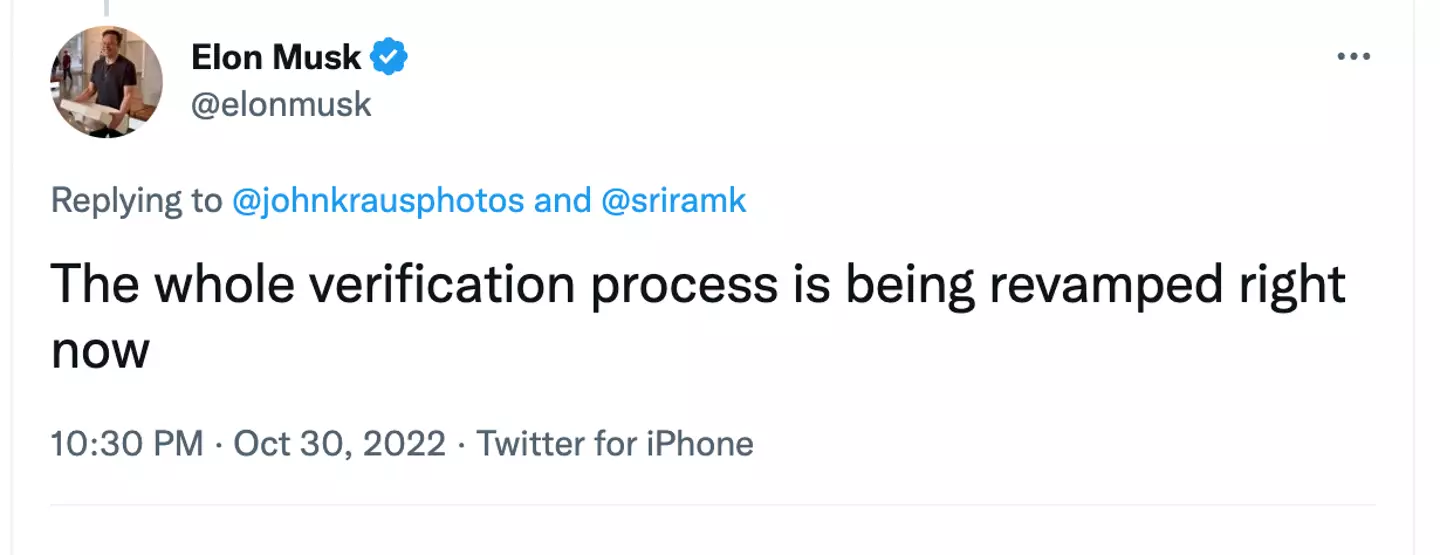Click the blue verified badge icon
1440x555 pixels.
(389, 58)
